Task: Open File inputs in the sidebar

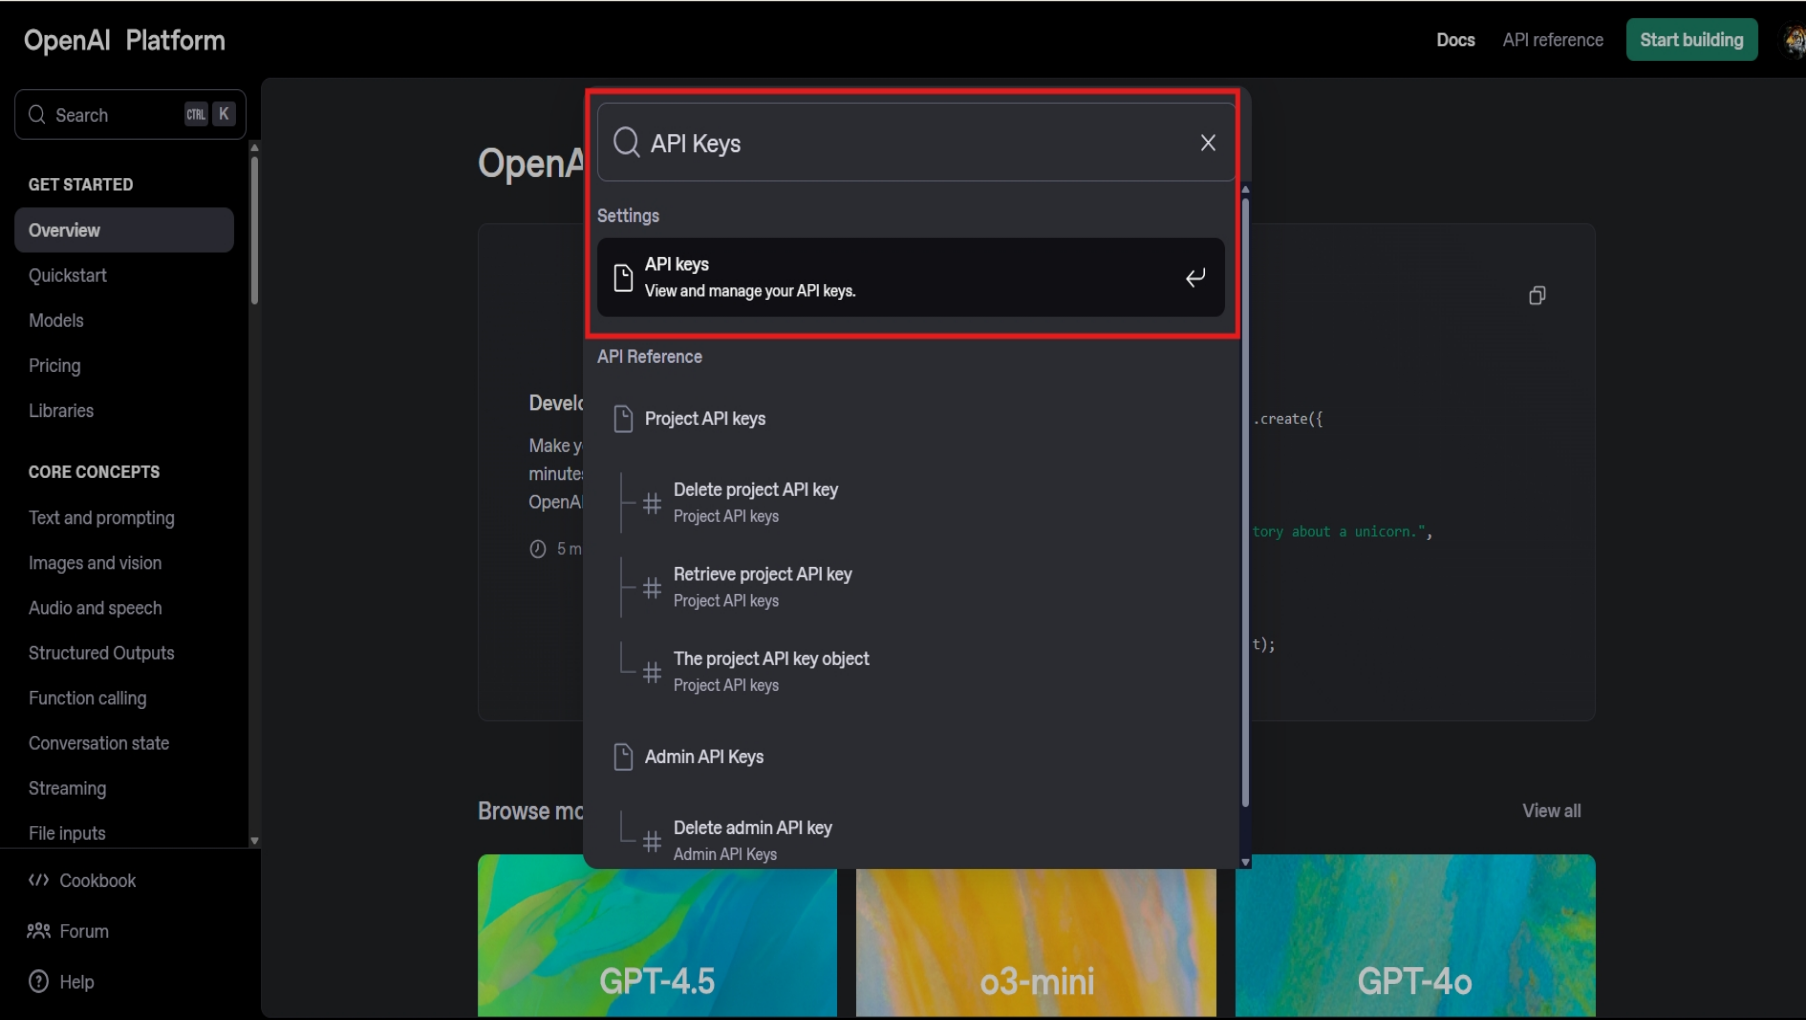Action: (67, 833)
